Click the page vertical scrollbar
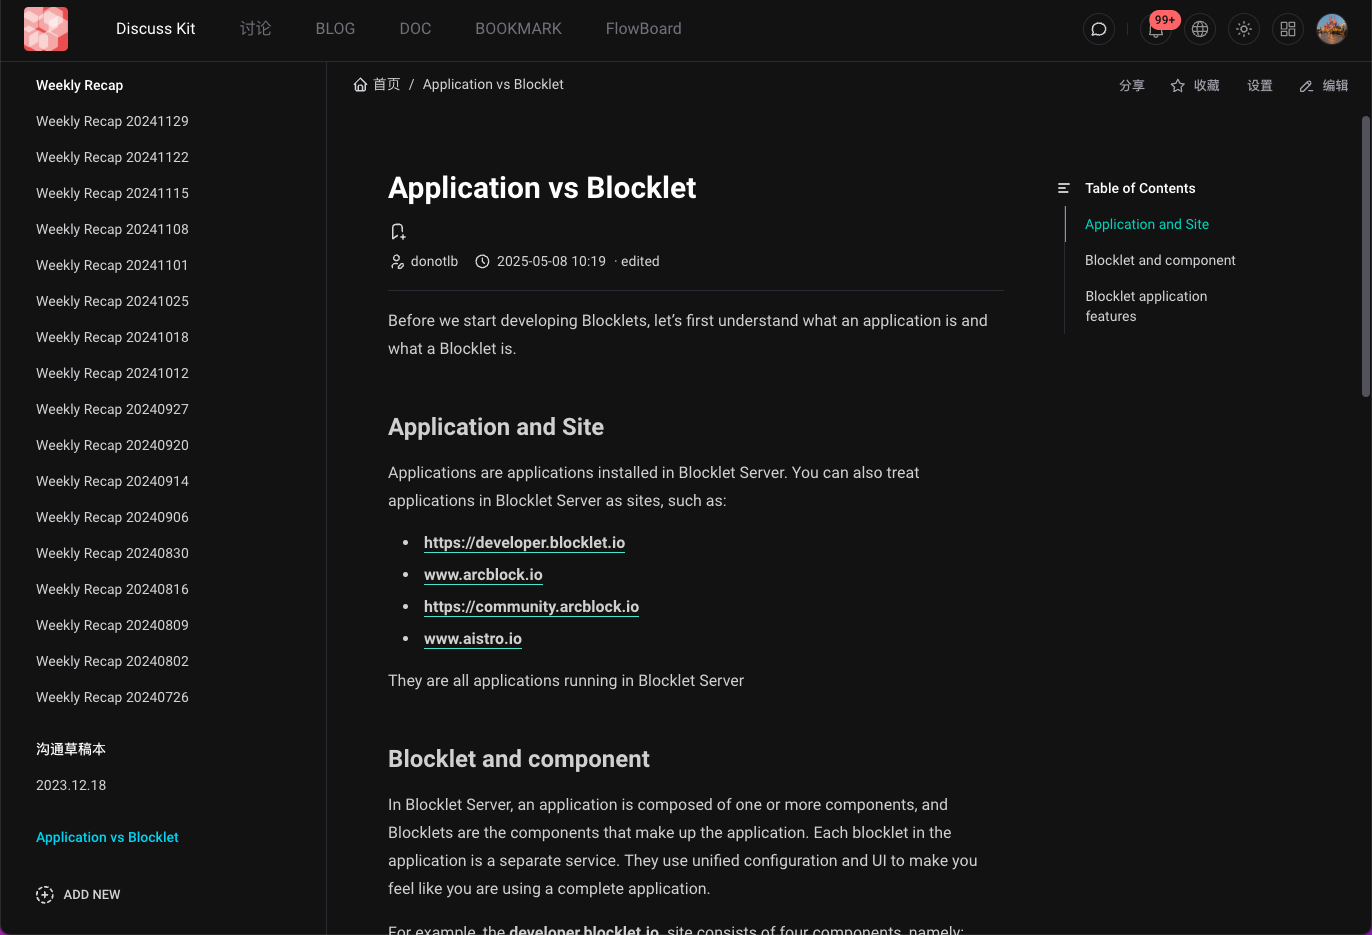Viewport: 1372px width, 935px height. pyautogui.click(x=1365, y=258)
